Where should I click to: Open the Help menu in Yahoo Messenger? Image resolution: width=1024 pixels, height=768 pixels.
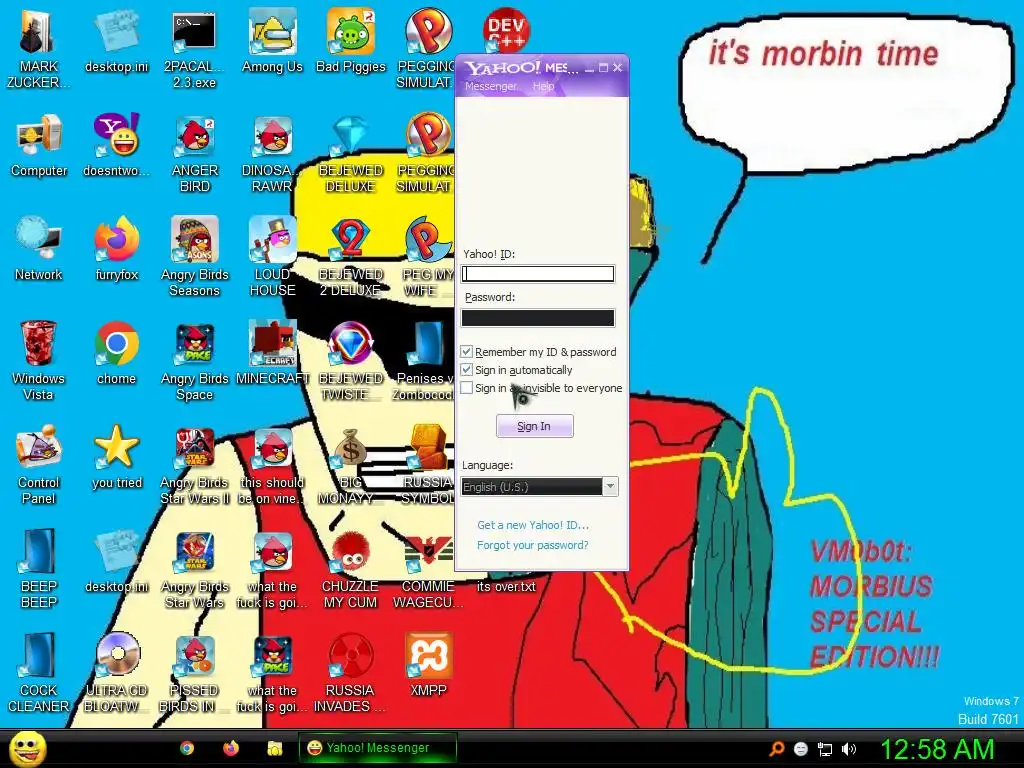coord(543,86)
